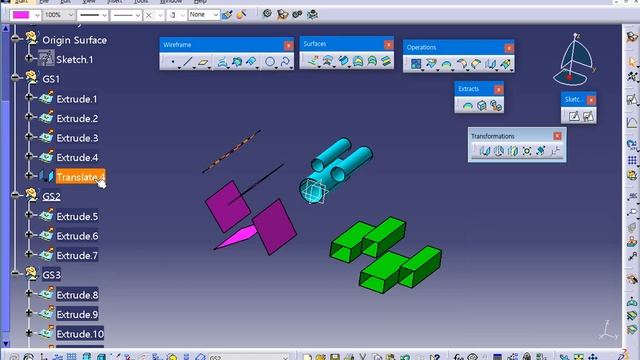Collapse the GS2 geometrical set node
The width and height of the screenshot is (640, 360).
tap(16, 195)
